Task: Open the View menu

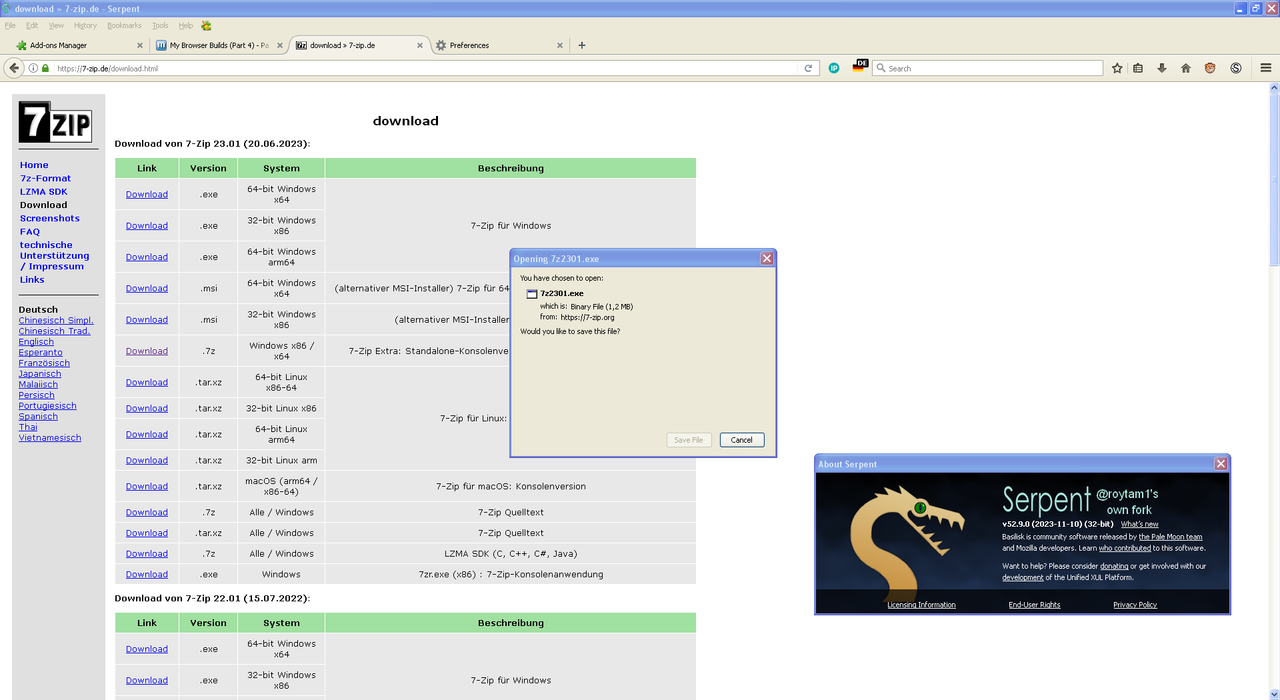Action: click(56, 25)
